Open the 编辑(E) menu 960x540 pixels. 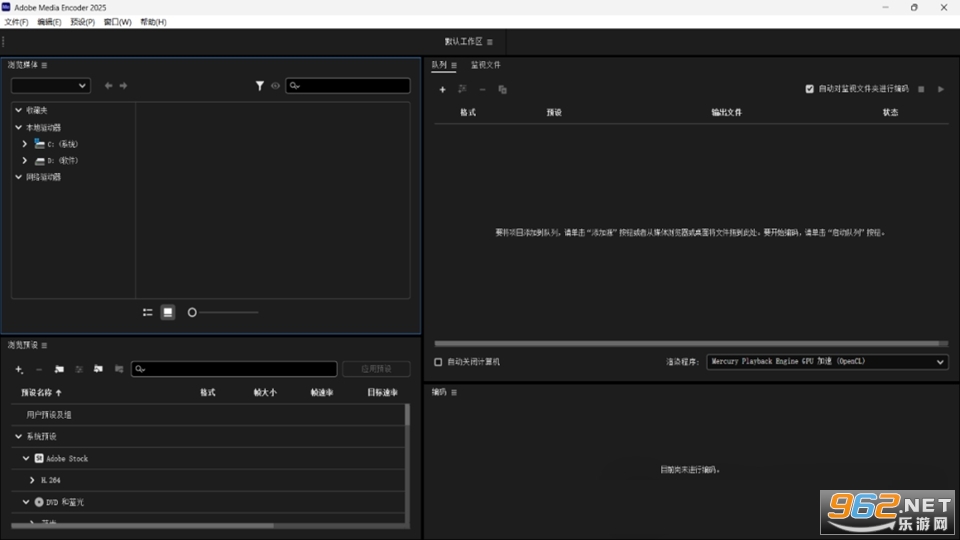click(x=49, y=22)
